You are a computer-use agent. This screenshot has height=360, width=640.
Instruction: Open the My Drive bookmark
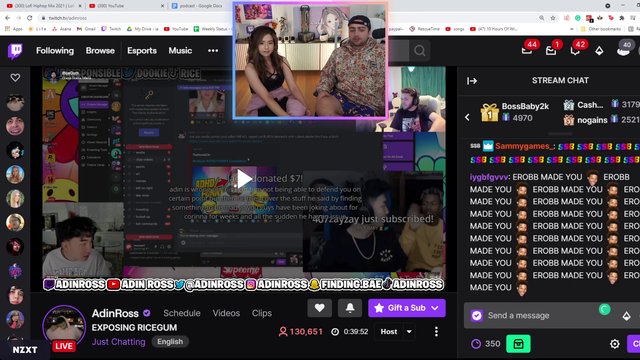[142, 29]
